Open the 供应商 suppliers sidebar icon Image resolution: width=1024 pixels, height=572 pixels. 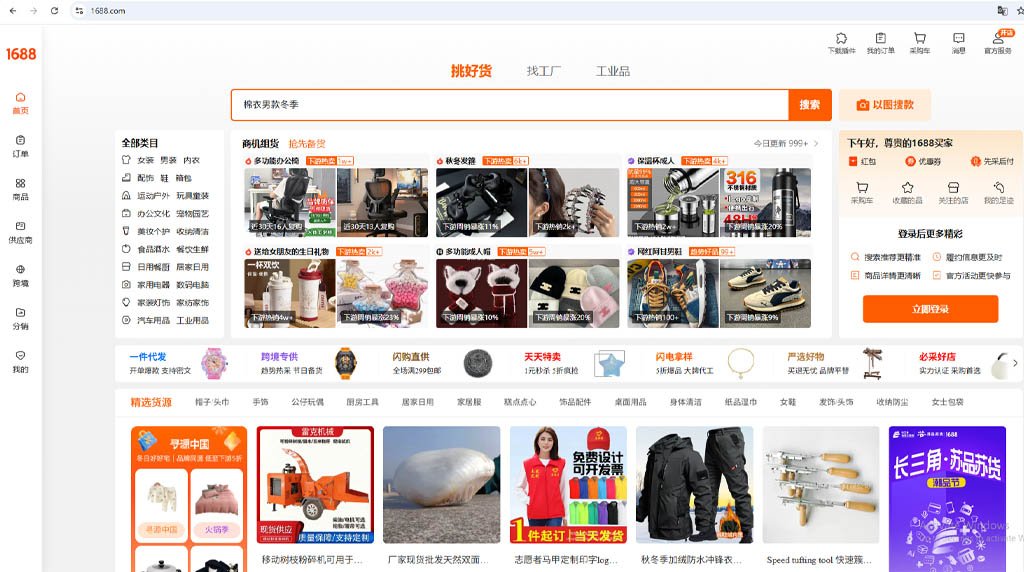pyautogui.click(x=20, y=232)
